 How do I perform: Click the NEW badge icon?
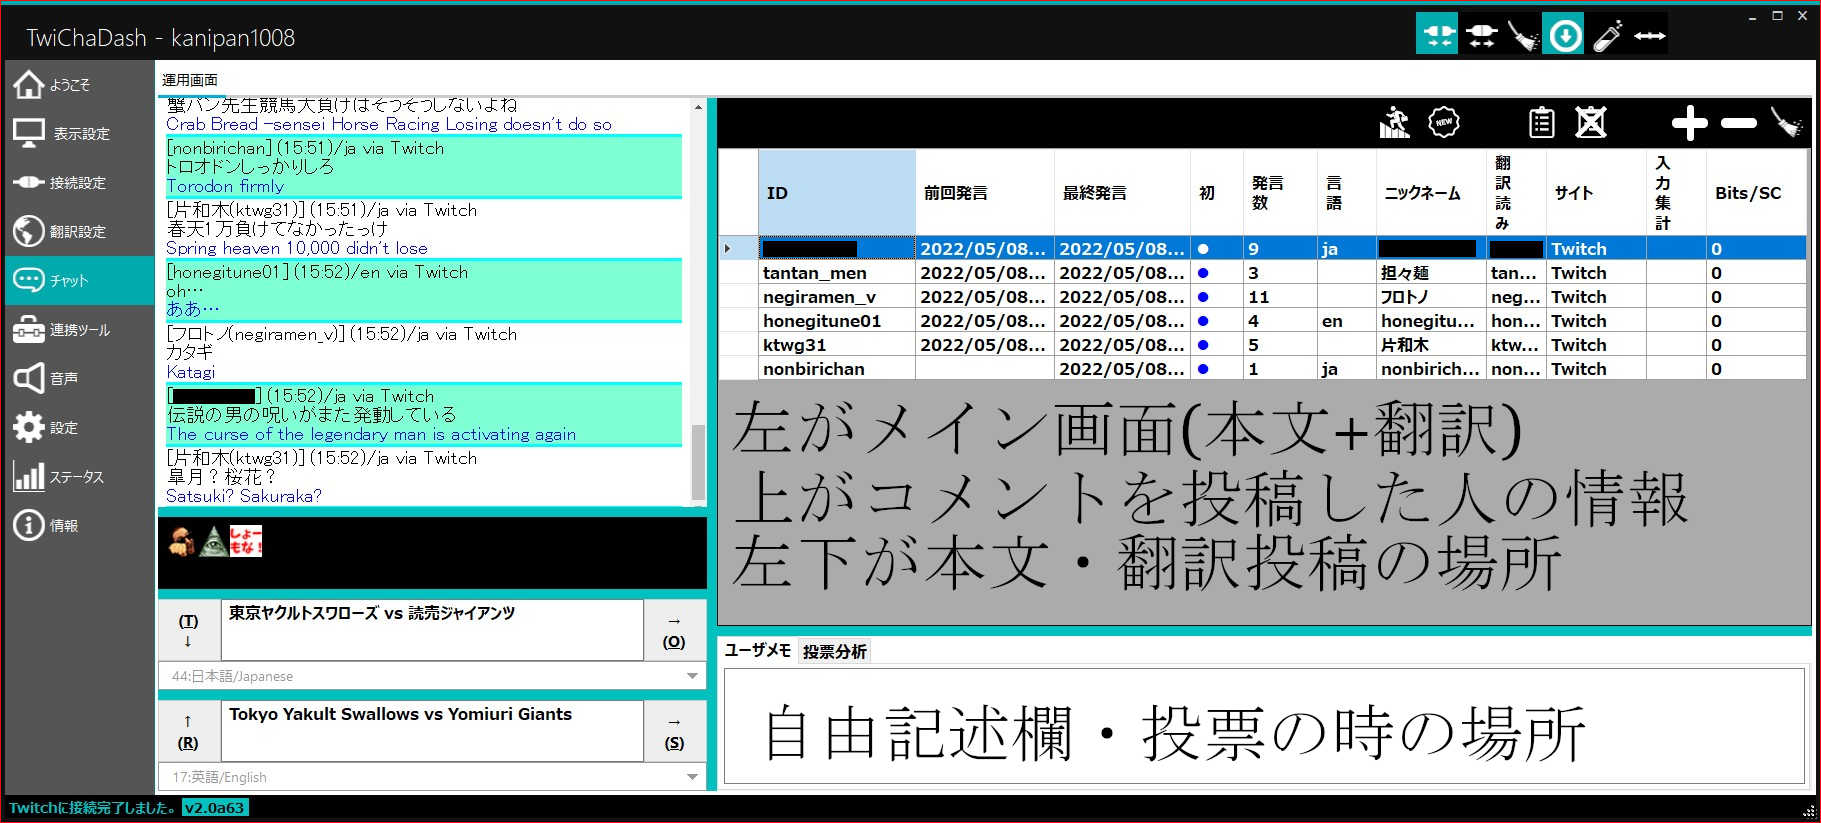1443,123
